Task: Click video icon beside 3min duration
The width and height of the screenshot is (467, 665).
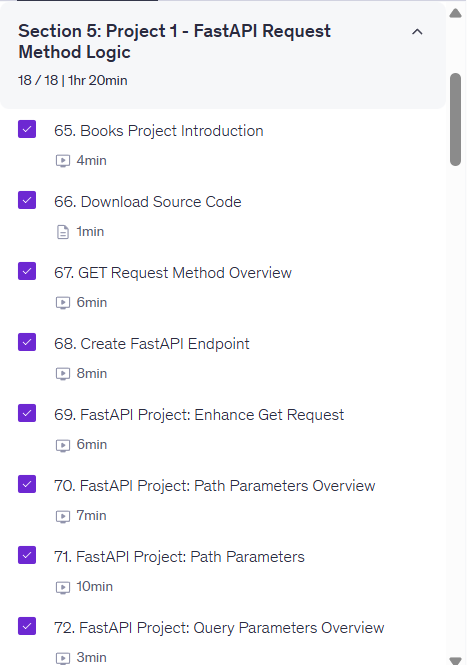Action: tap(63, 657)
